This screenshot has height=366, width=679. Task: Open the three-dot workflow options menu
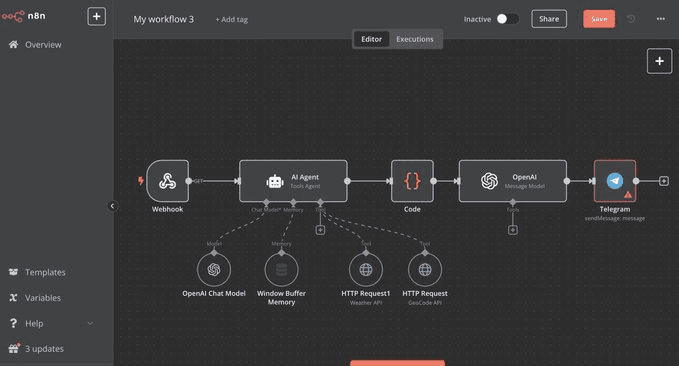660,19
